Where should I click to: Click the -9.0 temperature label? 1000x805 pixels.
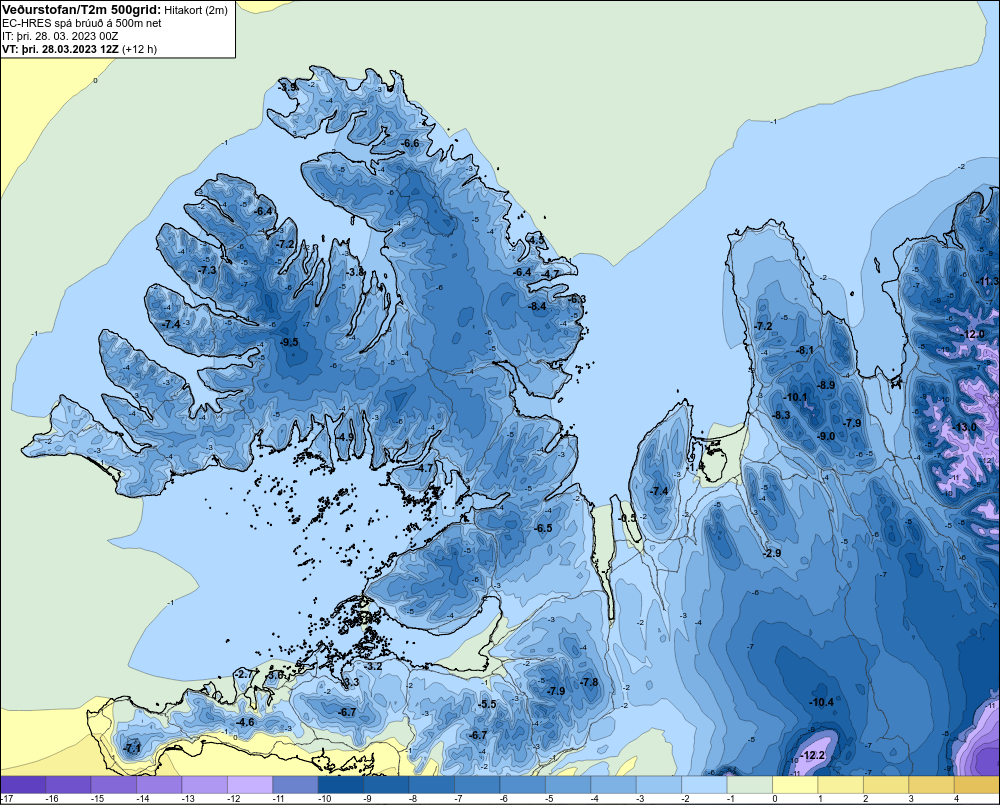826,436
